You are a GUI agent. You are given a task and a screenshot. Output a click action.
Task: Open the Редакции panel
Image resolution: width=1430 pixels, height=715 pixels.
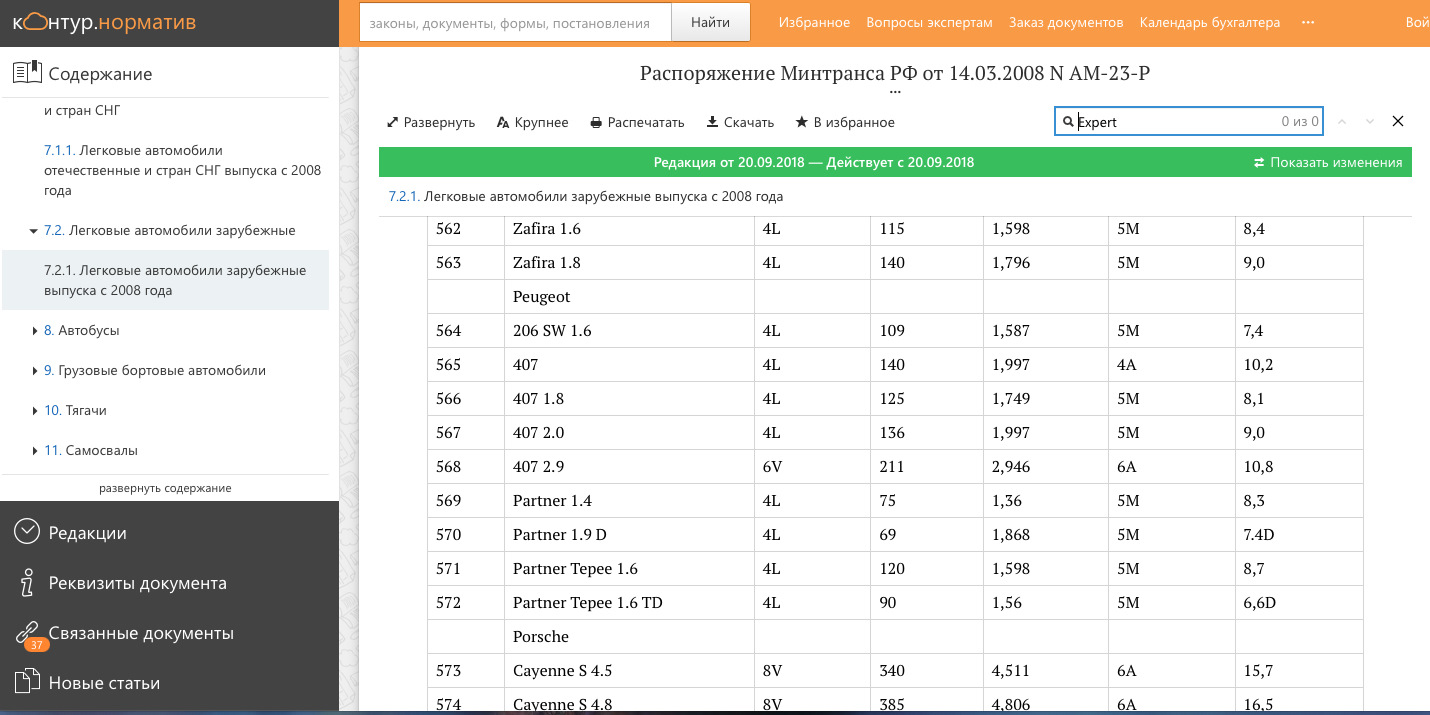tap(88, 532)
